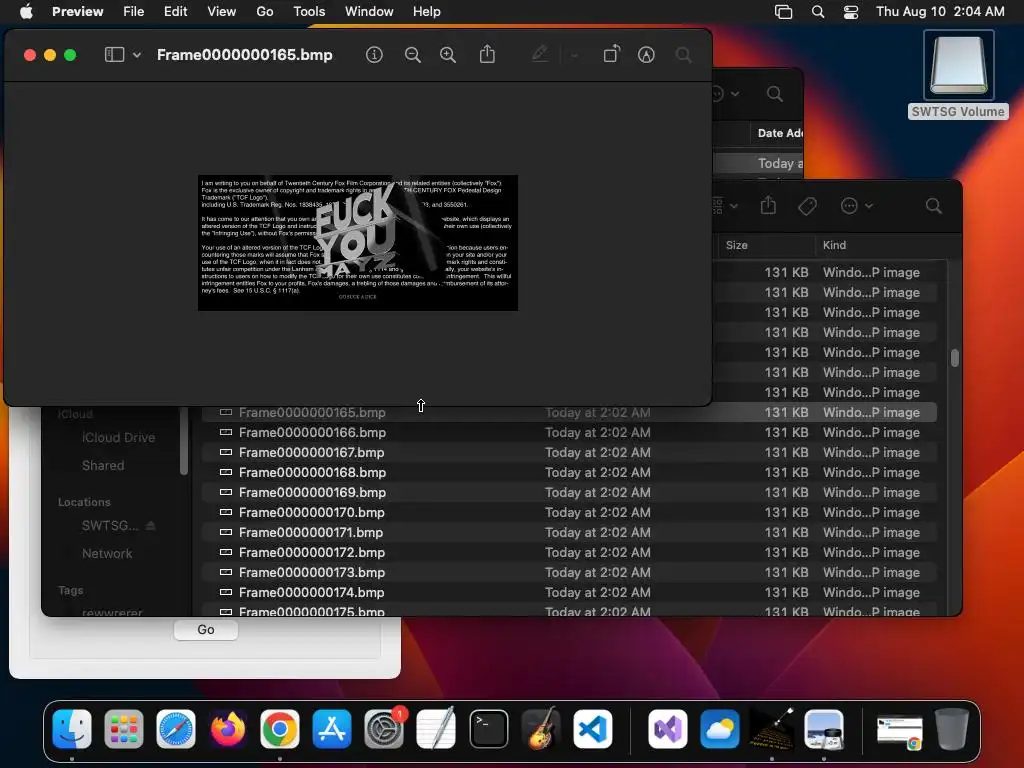Click the screen mirroring icon in menu bar
This screenshot has width=1024, height=768.
[783, 12]
